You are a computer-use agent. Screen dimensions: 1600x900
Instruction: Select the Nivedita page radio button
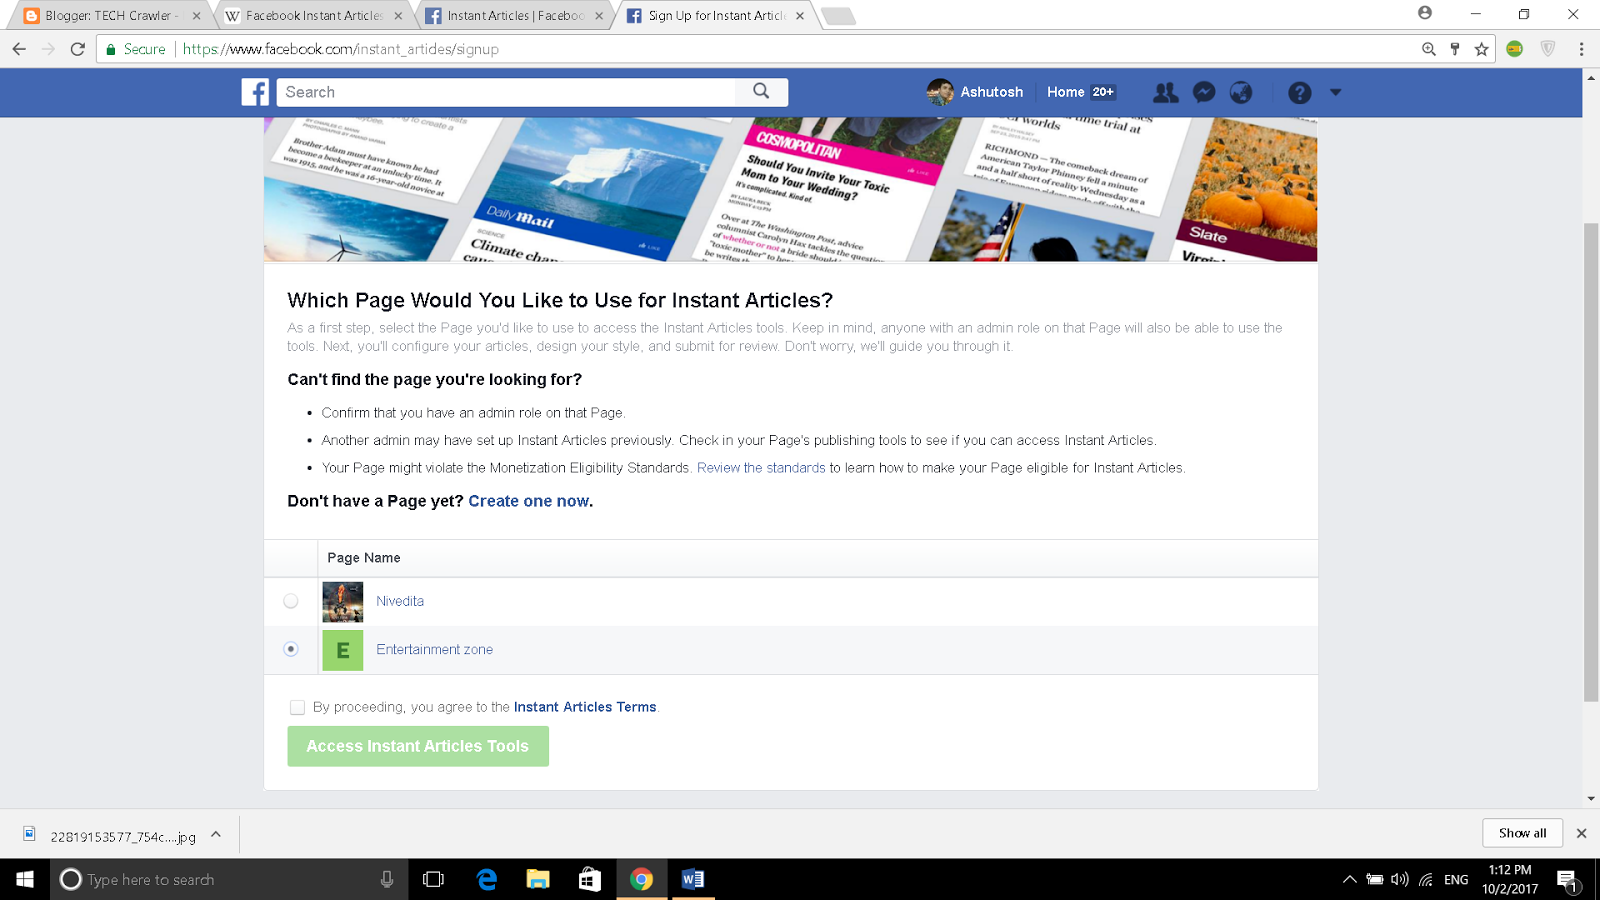click(291, 601)
